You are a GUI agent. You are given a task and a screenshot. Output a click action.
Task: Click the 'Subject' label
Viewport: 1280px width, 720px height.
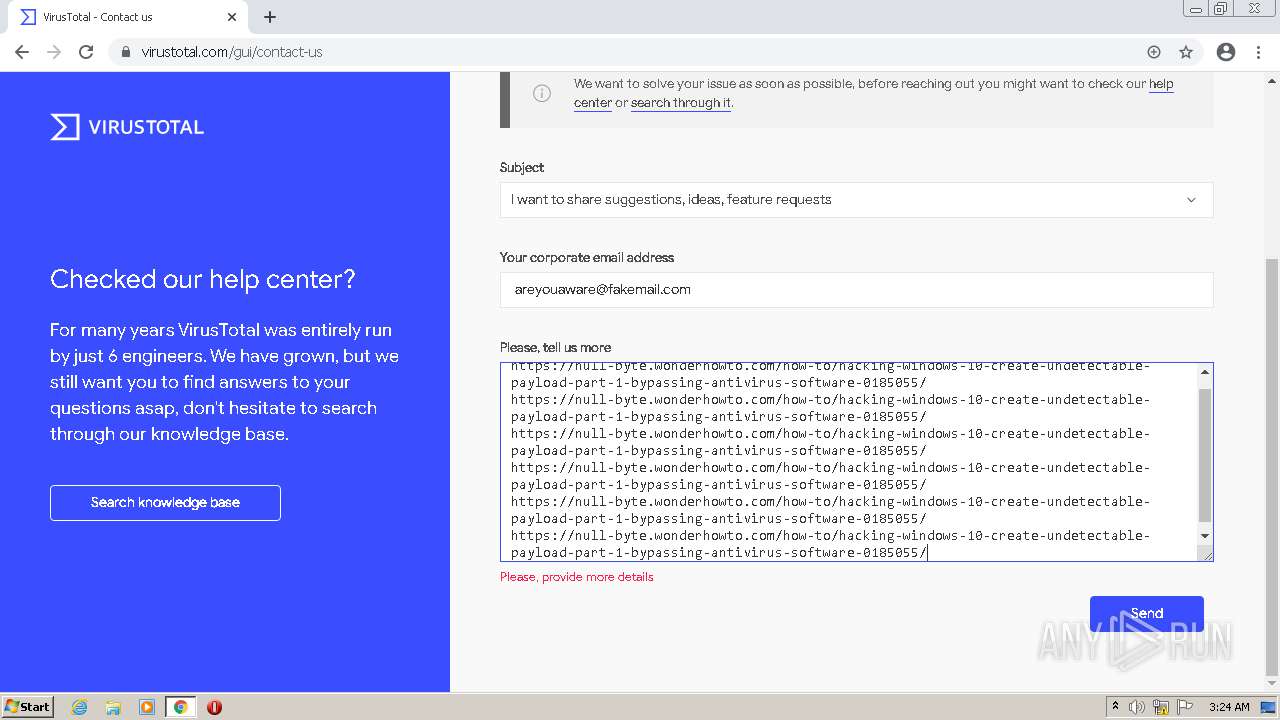coord(522,168)
